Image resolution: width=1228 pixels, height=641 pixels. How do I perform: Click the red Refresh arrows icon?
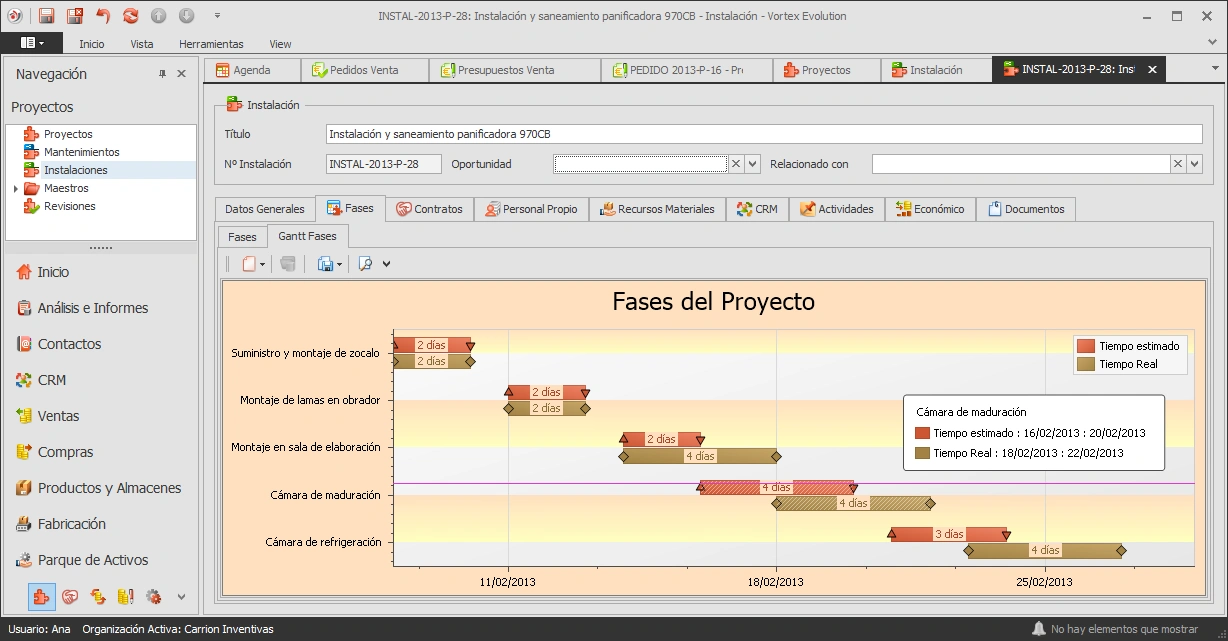131,16
